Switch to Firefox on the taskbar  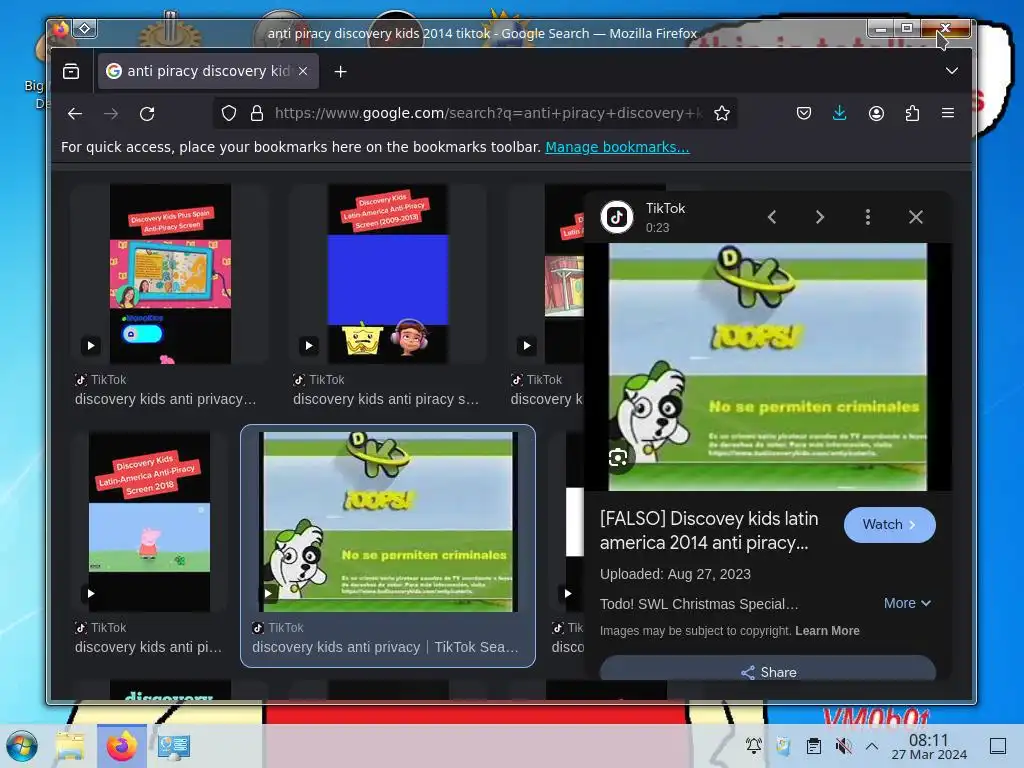pos(121,746)
